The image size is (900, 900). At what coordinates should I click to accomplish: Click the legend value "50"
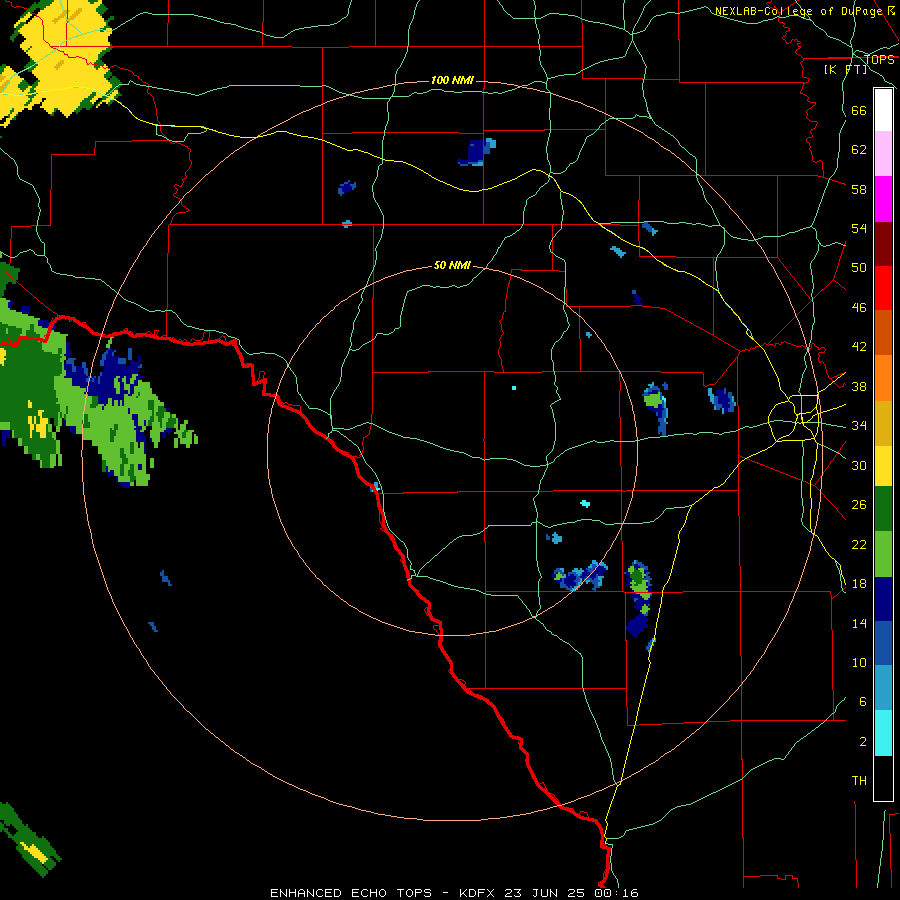[859, 267]
